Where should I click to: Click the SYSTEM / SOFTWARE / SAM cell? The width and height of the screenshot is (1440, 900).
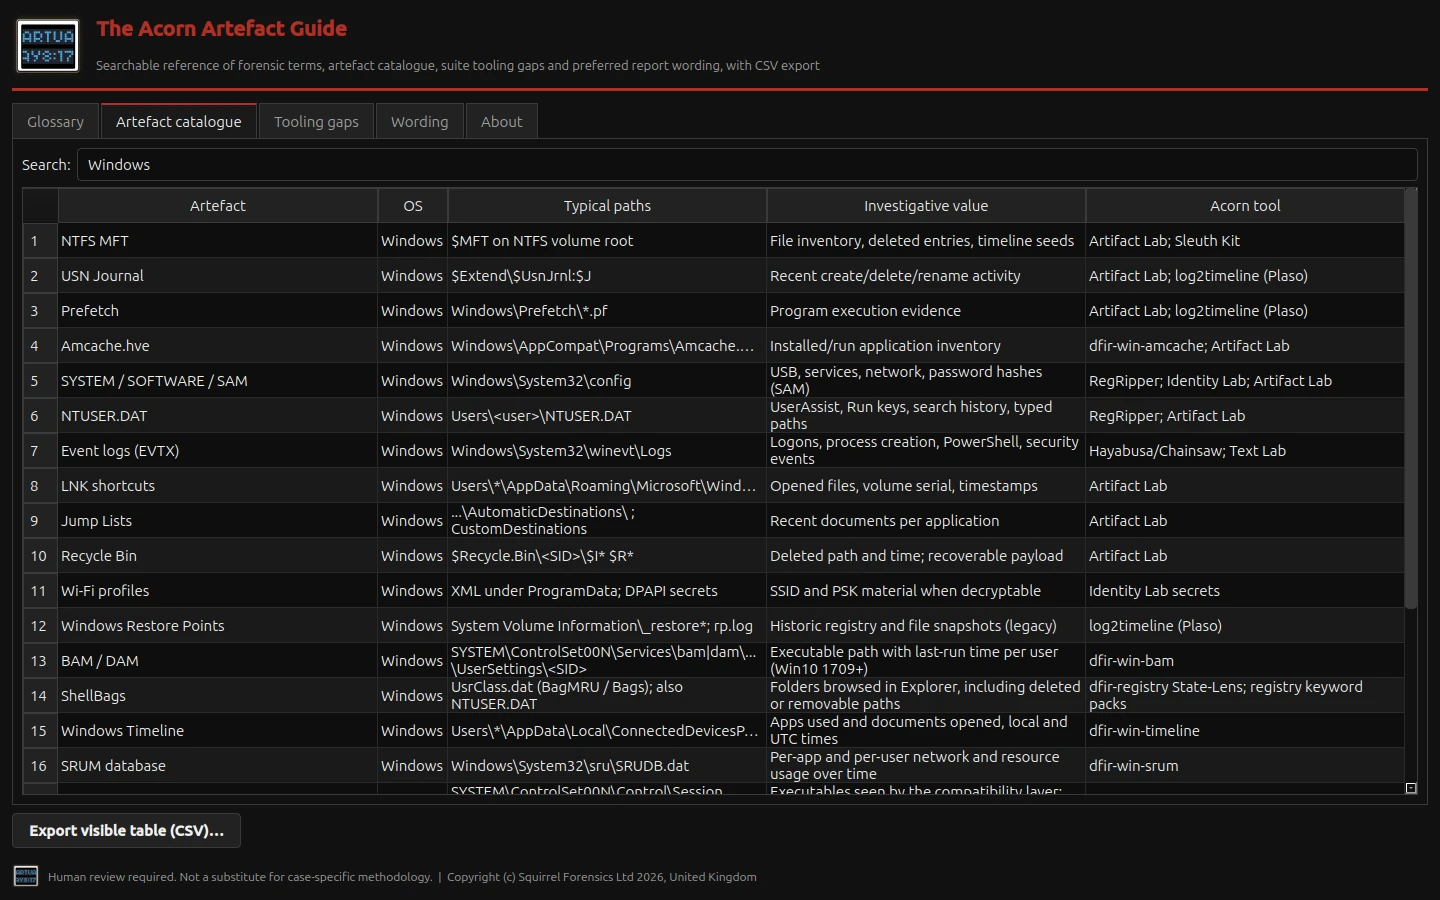pyautogui.click(x=218, y=381)
